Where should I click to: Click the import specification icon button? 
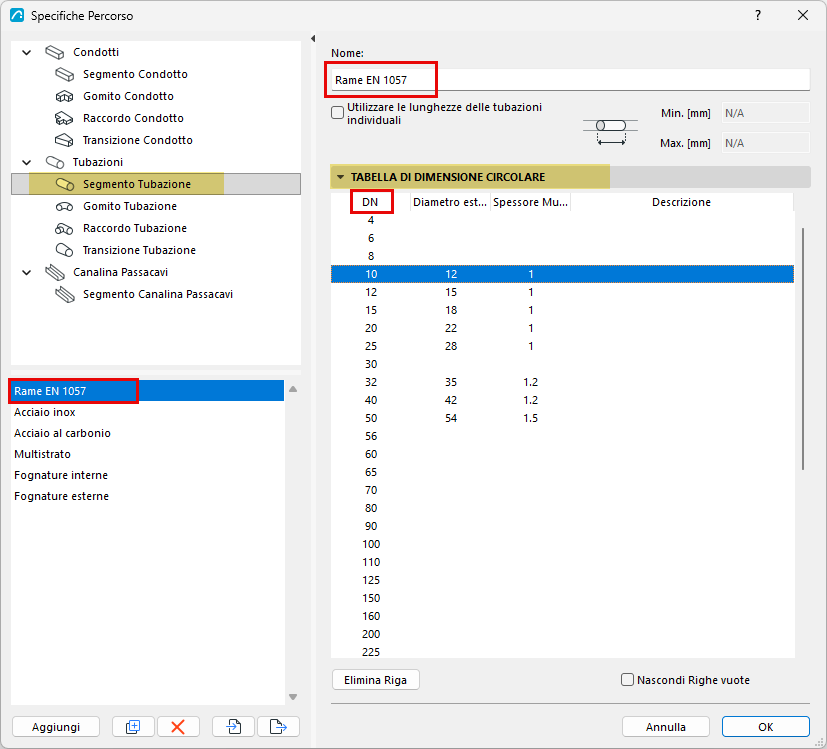(x=233, y=726)
